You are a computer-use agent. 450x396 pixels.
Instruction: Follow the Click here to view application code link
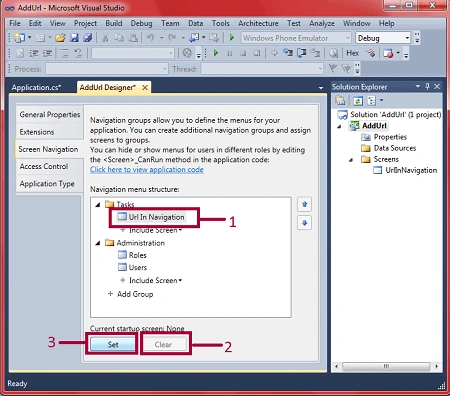coord(147,169)
